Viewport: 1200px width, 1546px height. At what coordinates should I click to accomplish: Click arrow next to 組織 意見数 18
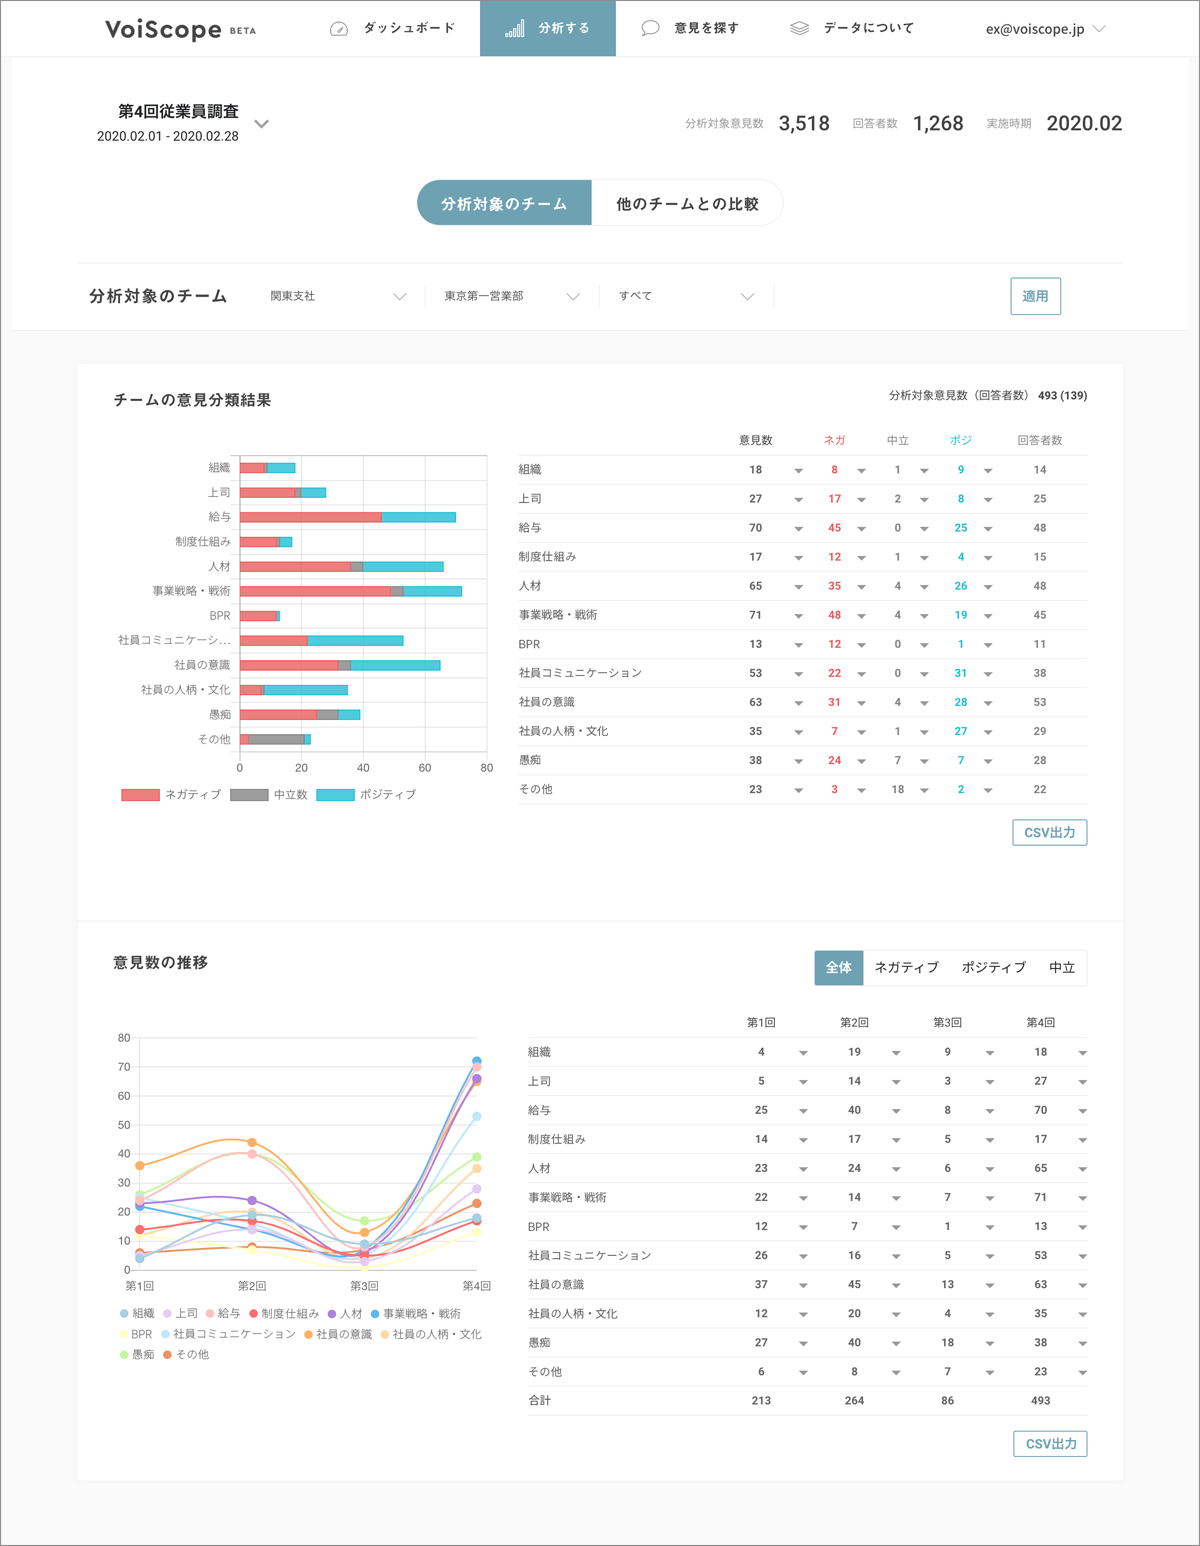pyautogui.click(x=798, y=471)
